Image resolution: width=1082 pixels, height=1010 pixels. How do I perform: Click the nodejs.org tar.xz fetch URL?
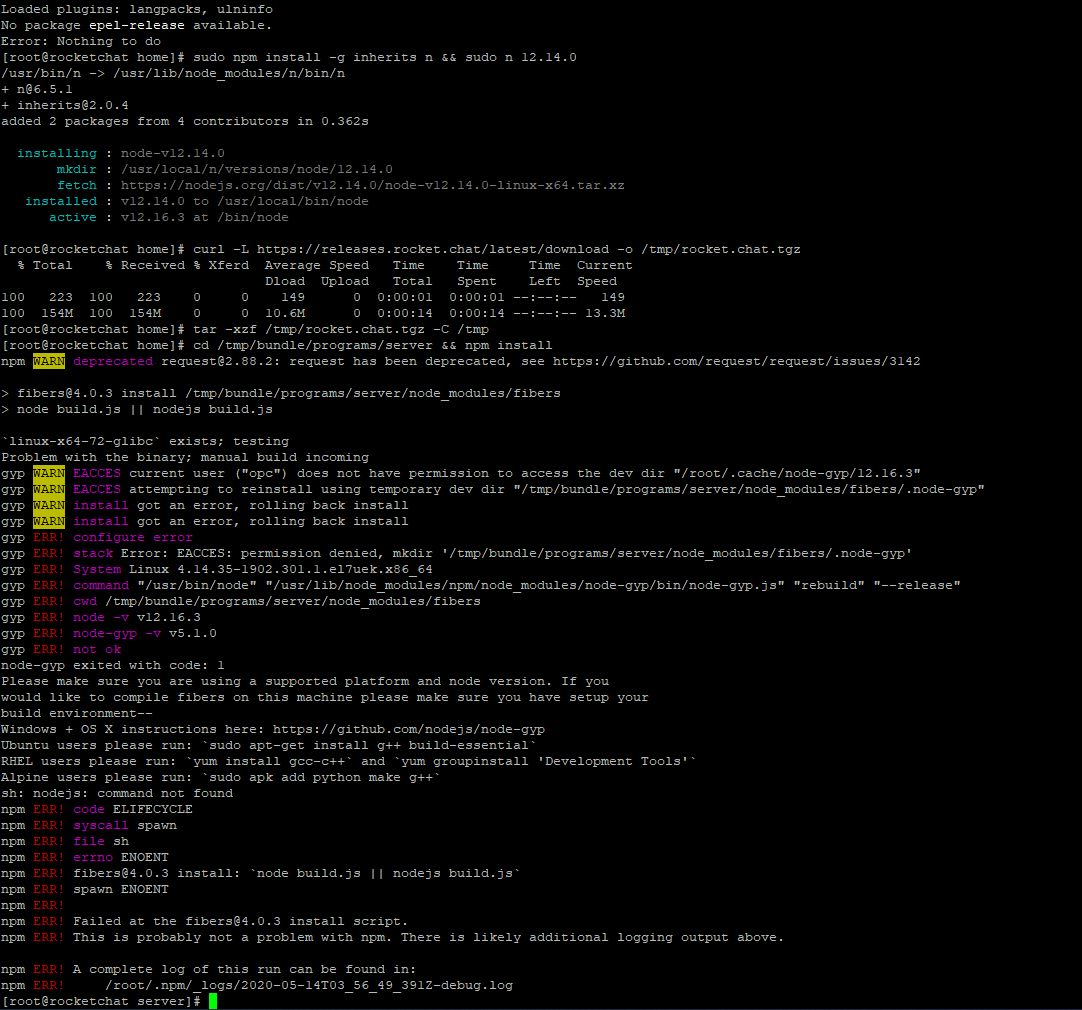click(373, 185)
